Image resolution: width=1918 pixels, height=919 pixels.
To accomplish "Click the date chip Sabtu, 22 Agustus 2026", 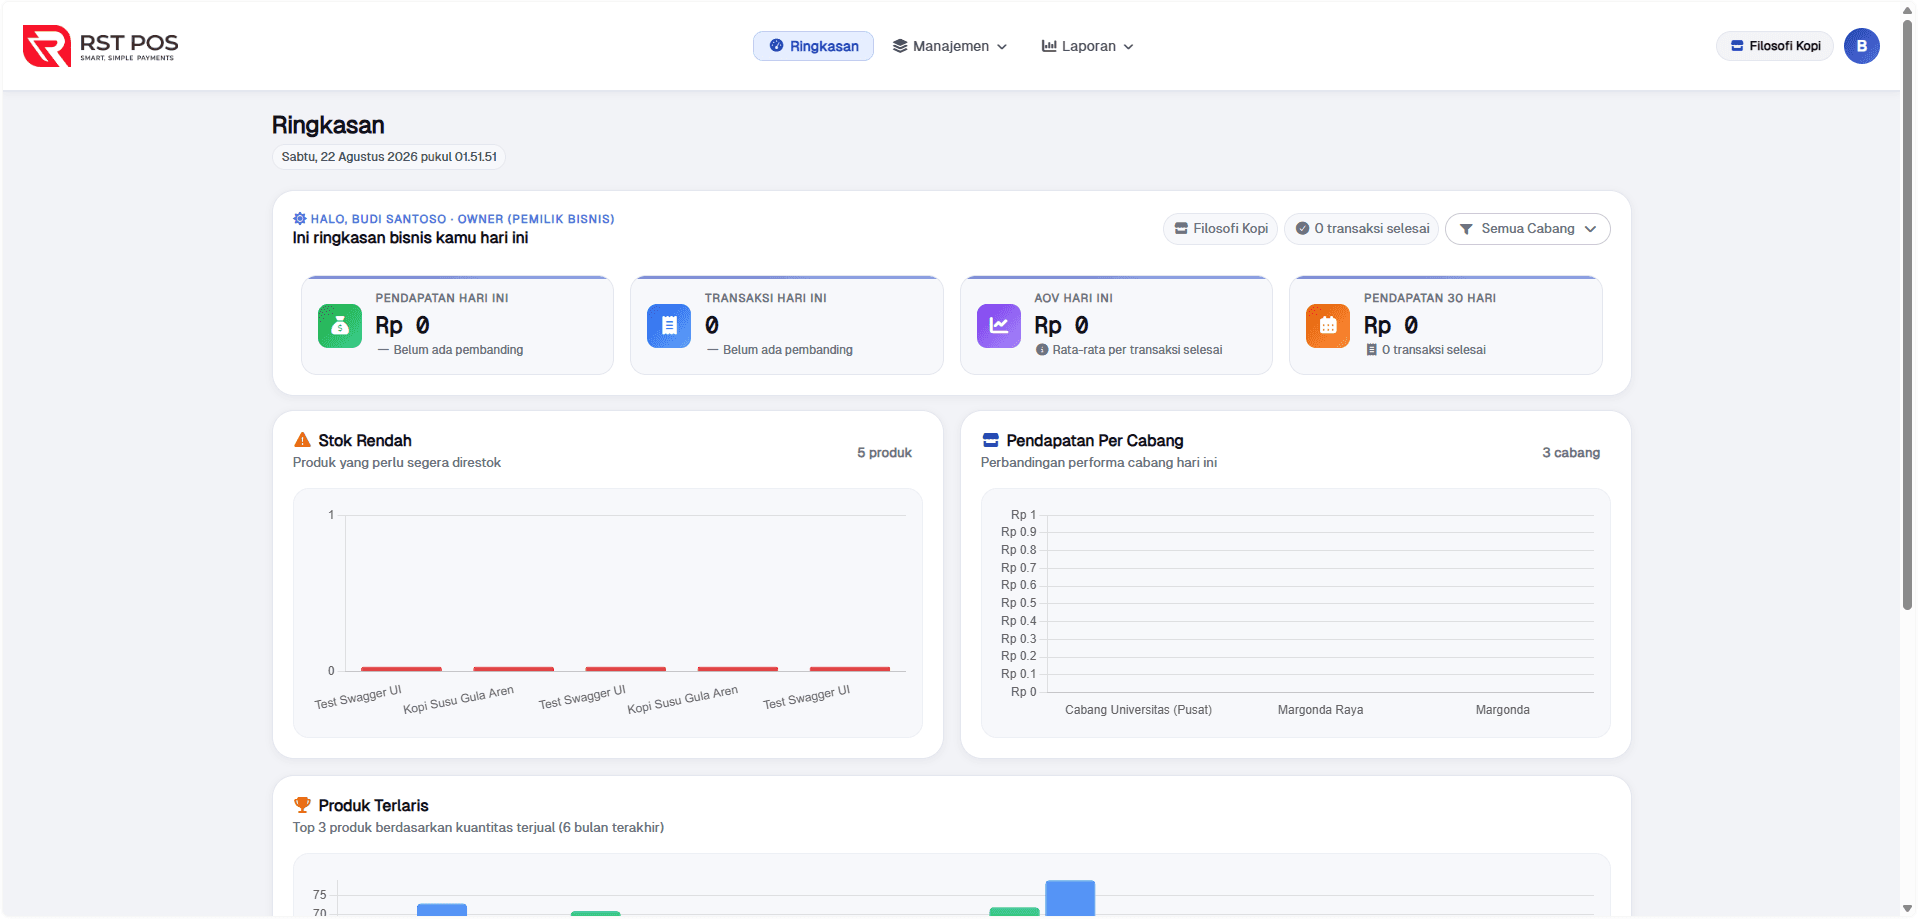I will (x=389, y=157).
